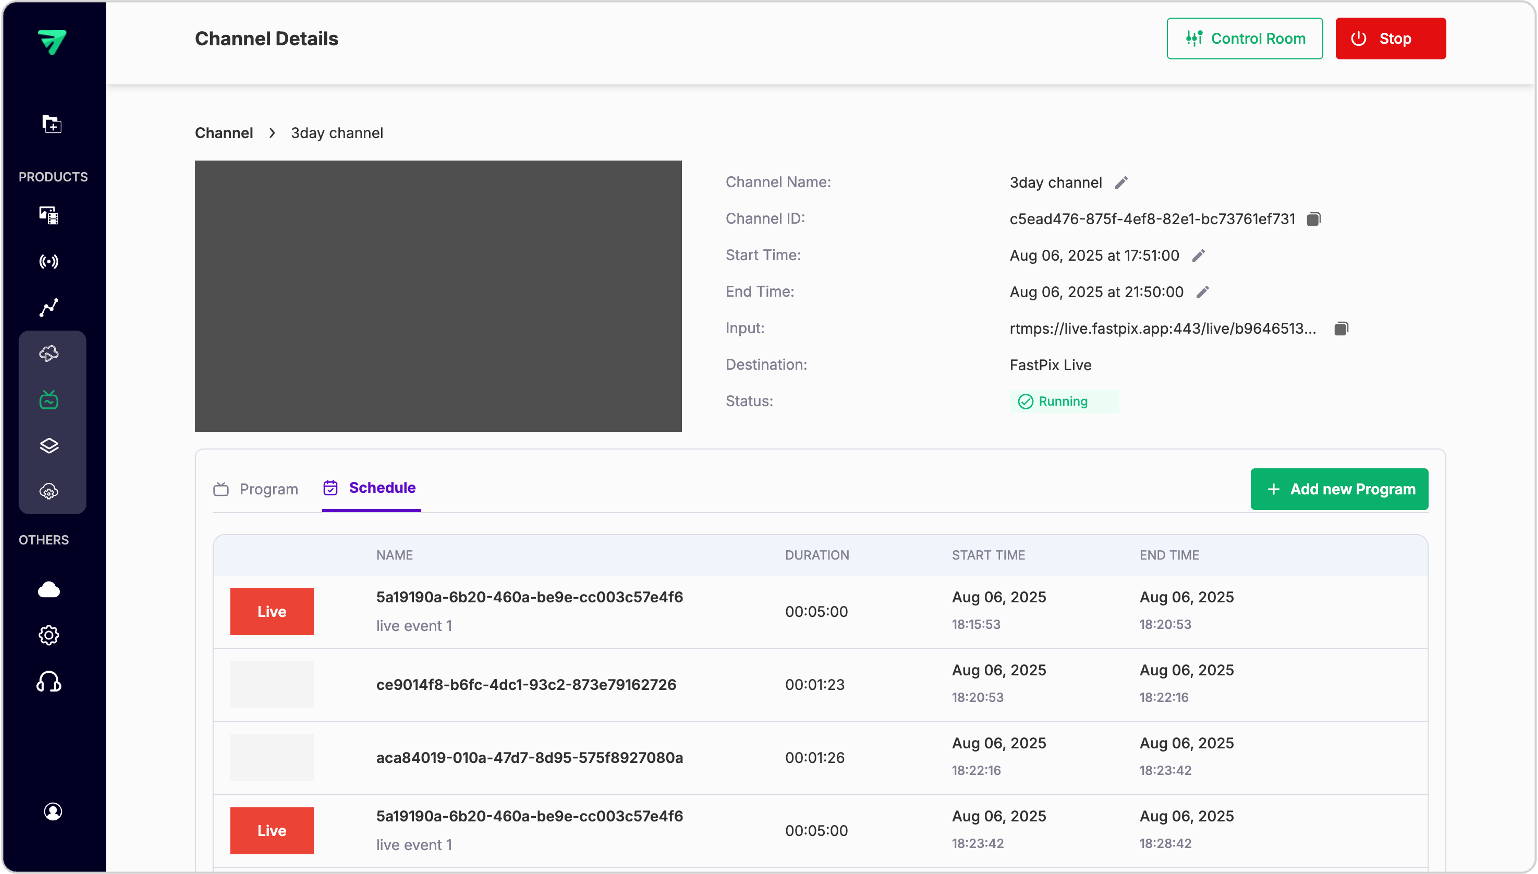Click the END TIME column header

(1170, 555)
